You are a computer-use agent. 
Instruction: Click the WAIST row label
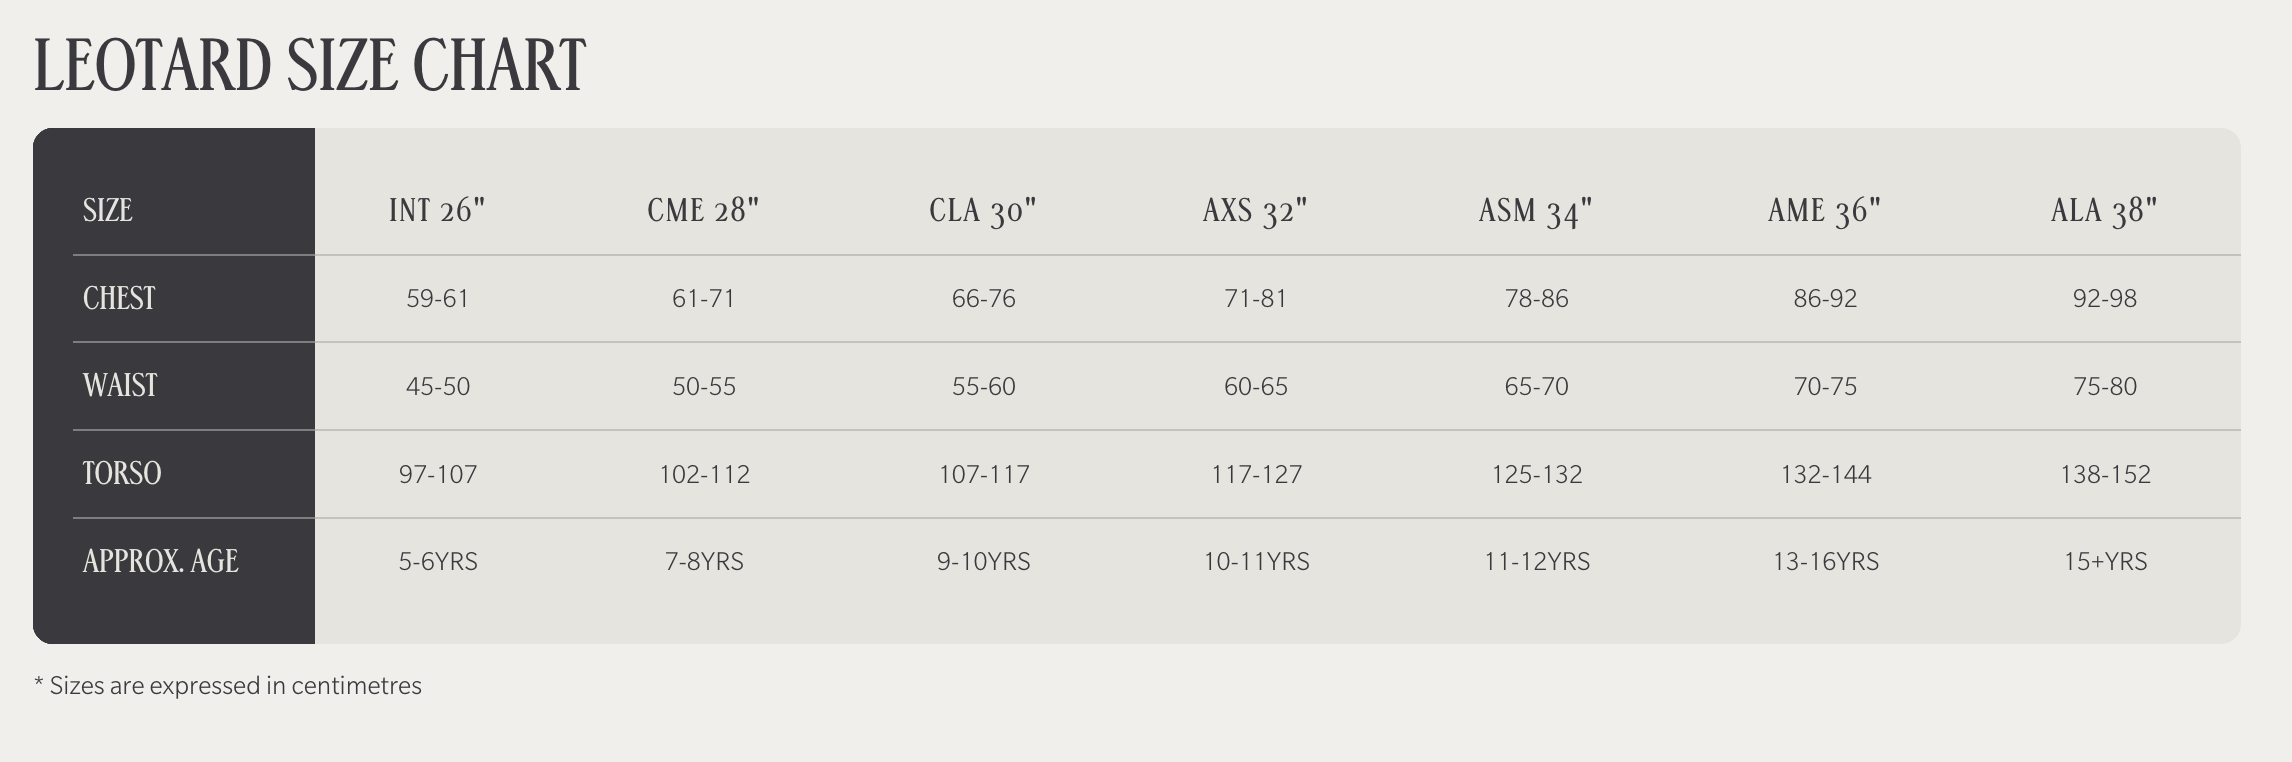click(120, 385)
